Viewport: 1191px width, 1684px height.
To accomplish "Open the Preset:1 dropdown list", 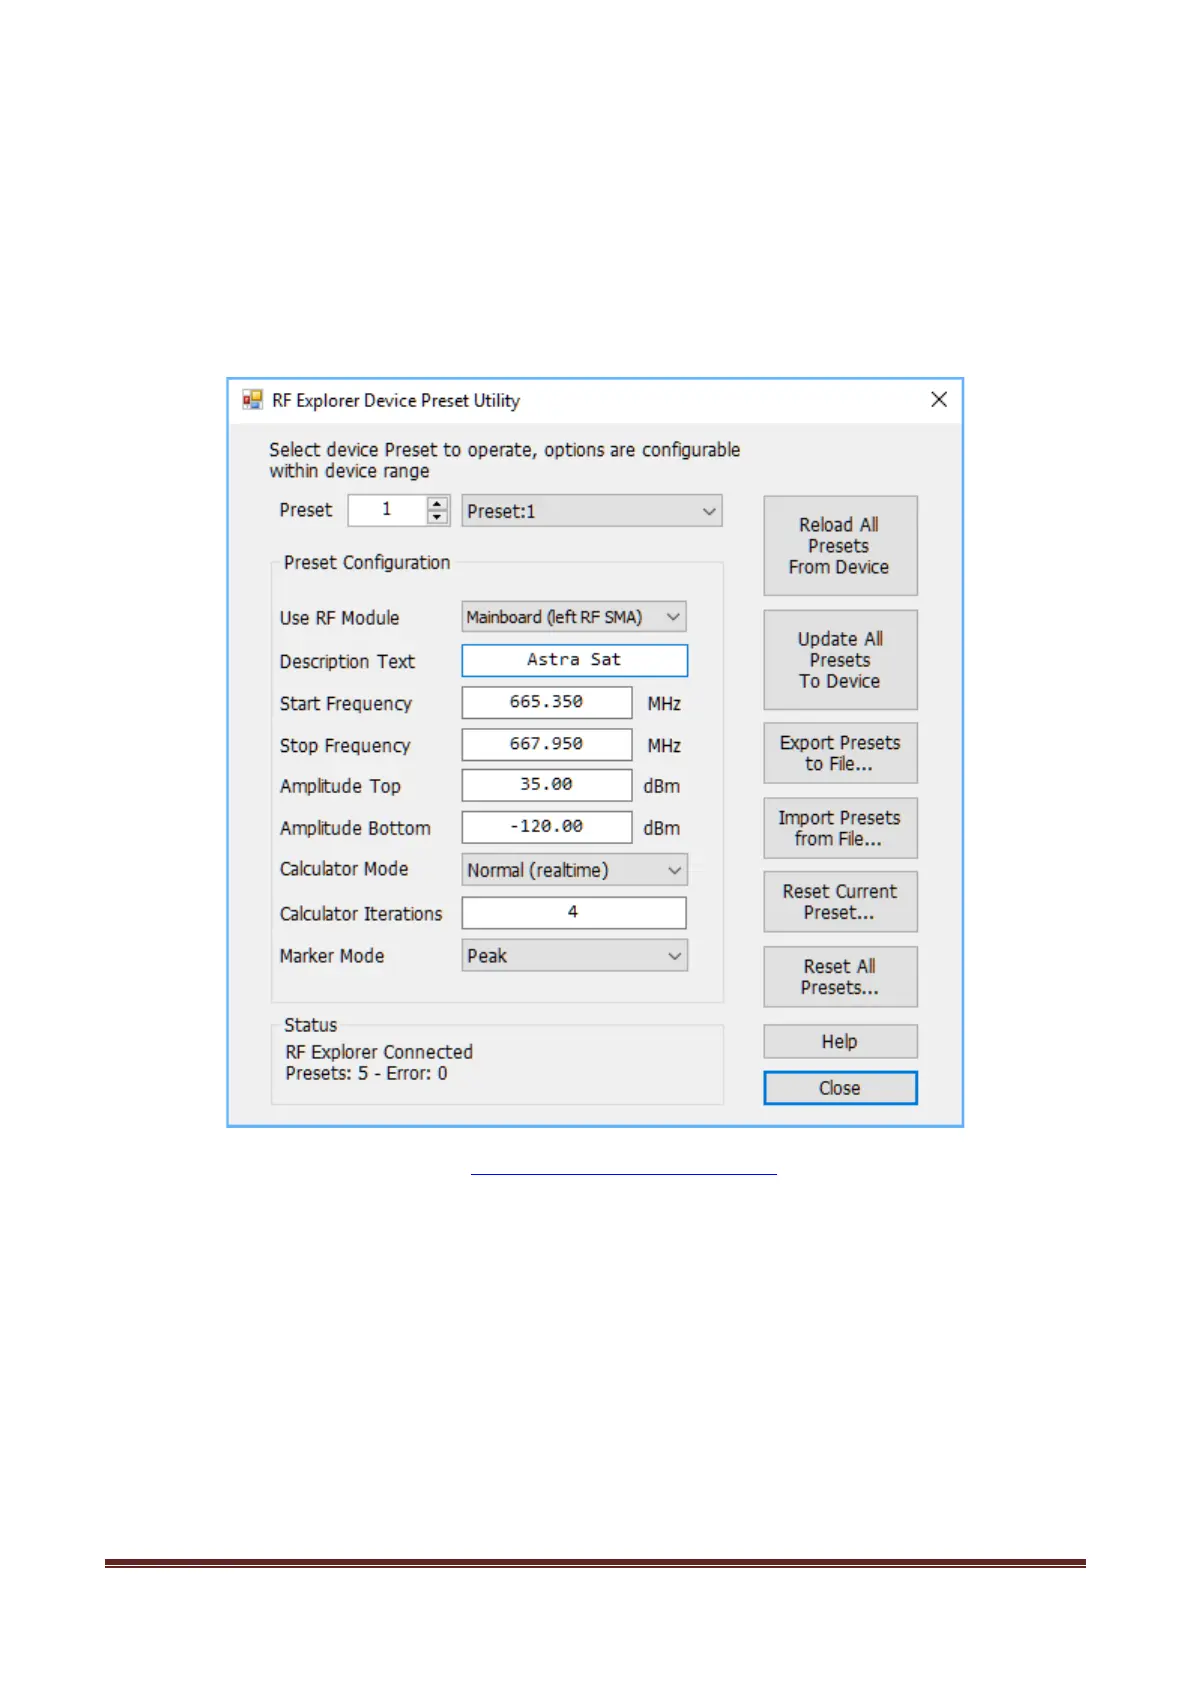I will [x=592, y=511].
